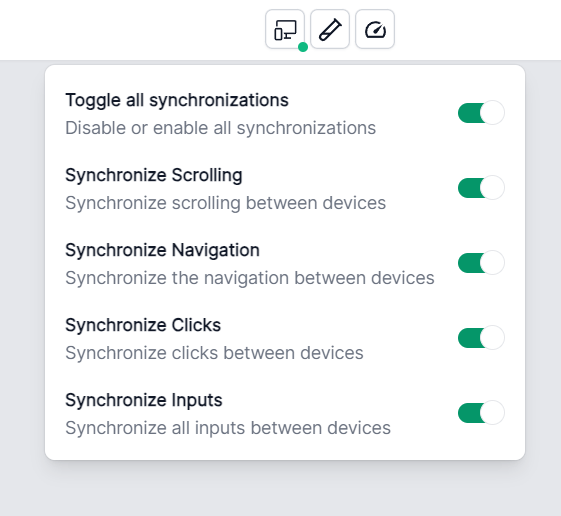Screen dimensions: 561x516
Task: Choose the Synchronize Navigation label
Action: click(162, 250)
